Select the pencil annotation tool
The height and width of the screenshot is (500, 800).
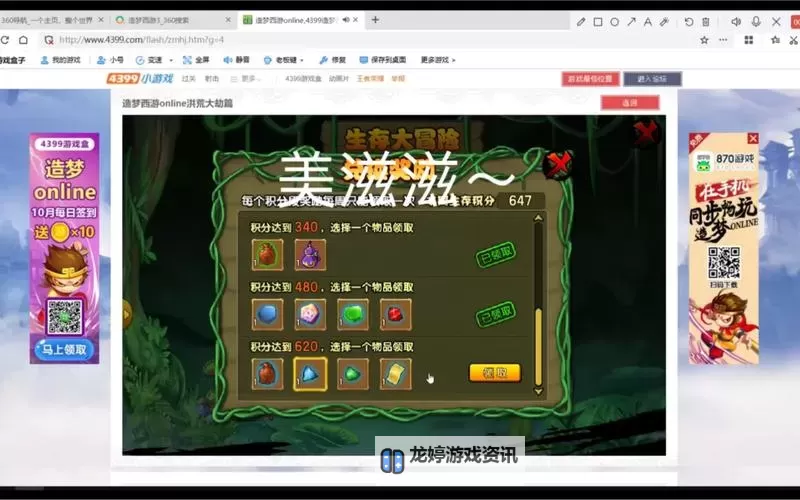(581, 21)
